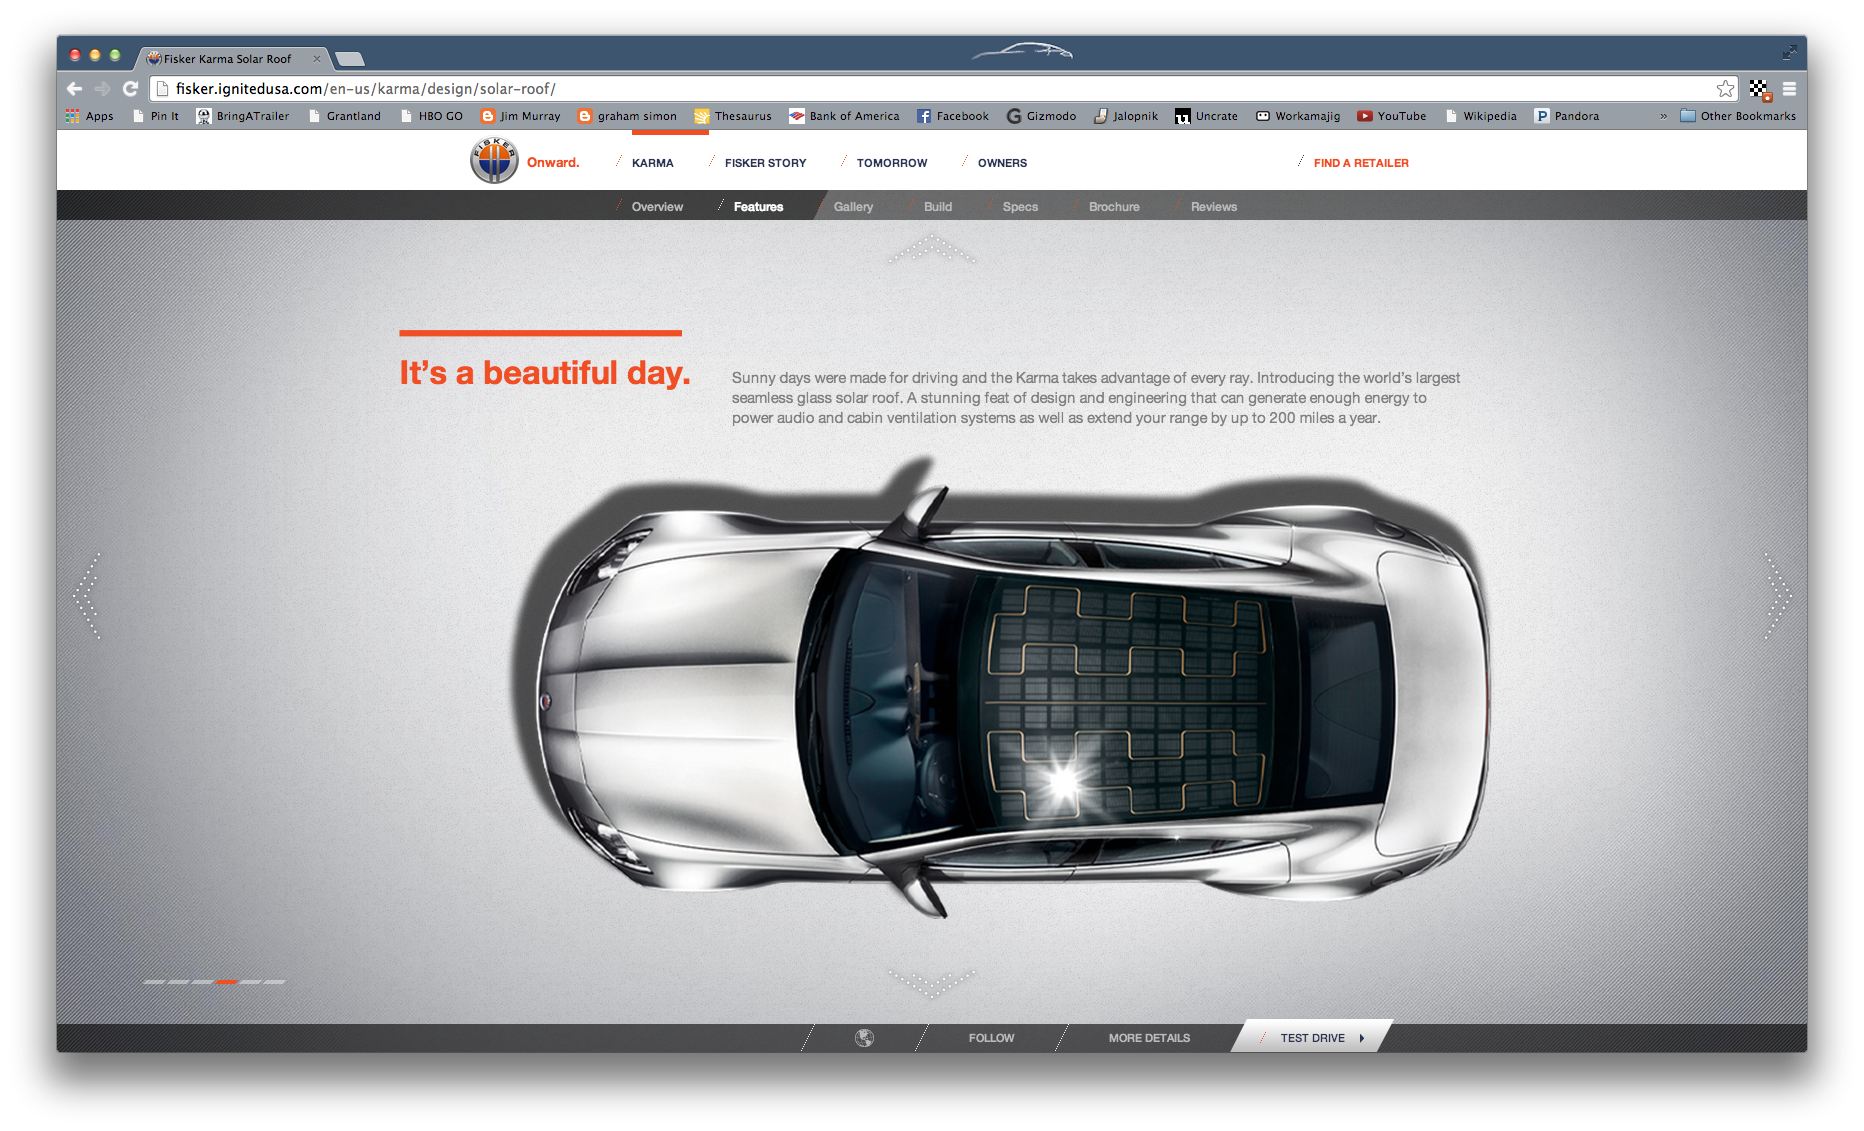Screen dimensions: 1864x1131
Task: Switch to the Reviews sub-tab
Action: point(1213,207)
